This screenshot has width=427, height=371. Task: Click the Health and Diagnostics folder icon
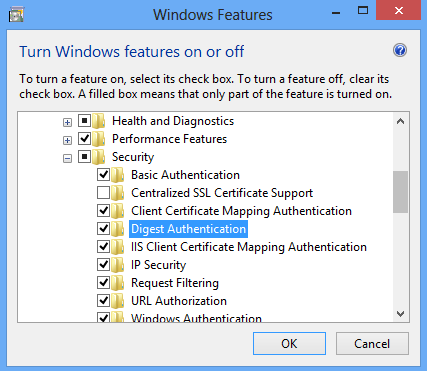(x=98, y=121)
